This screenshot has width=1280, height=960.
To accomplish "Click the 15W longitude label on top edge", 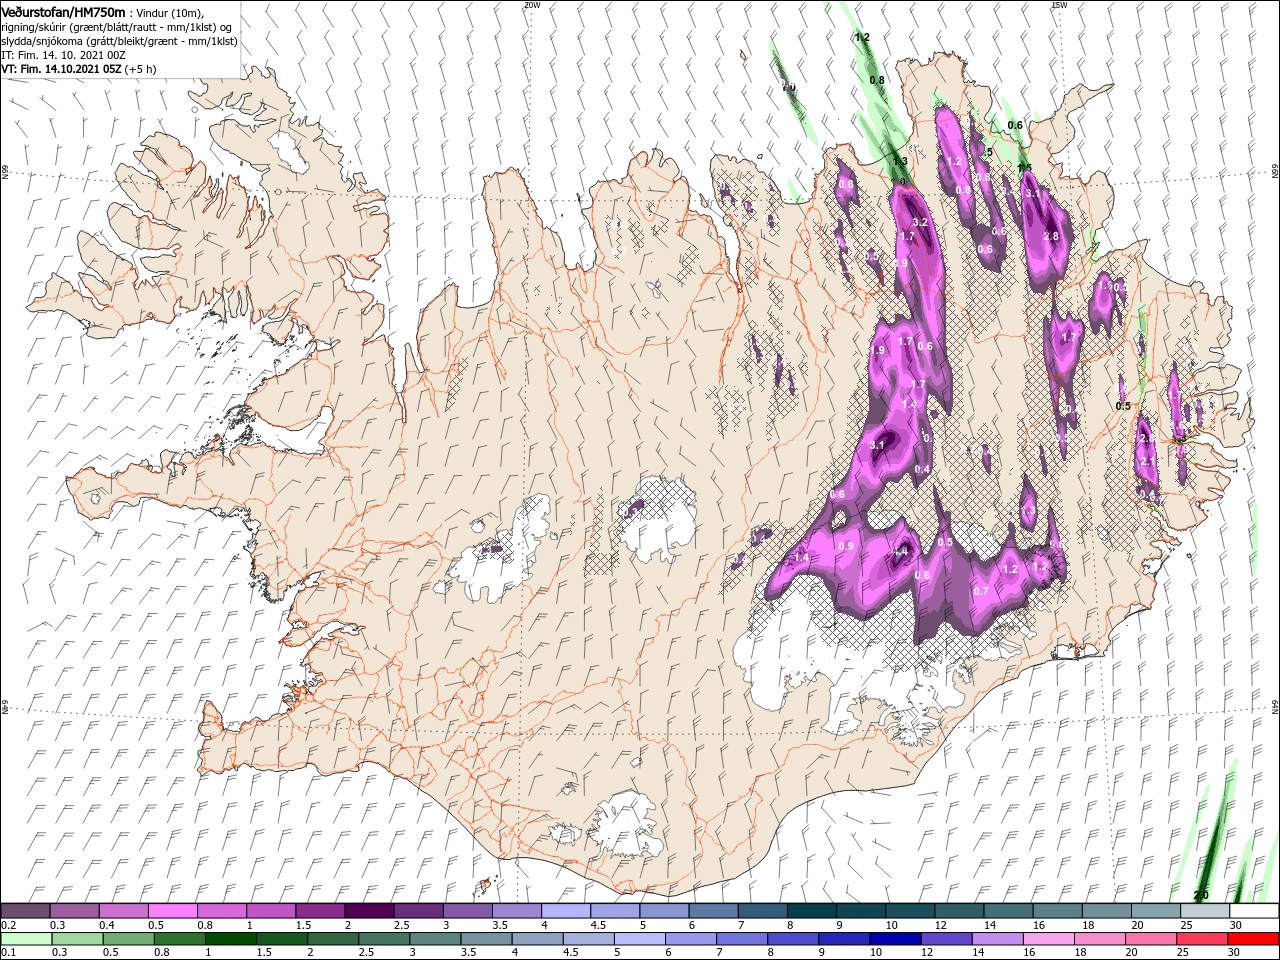I will [x=1059, y=5].
